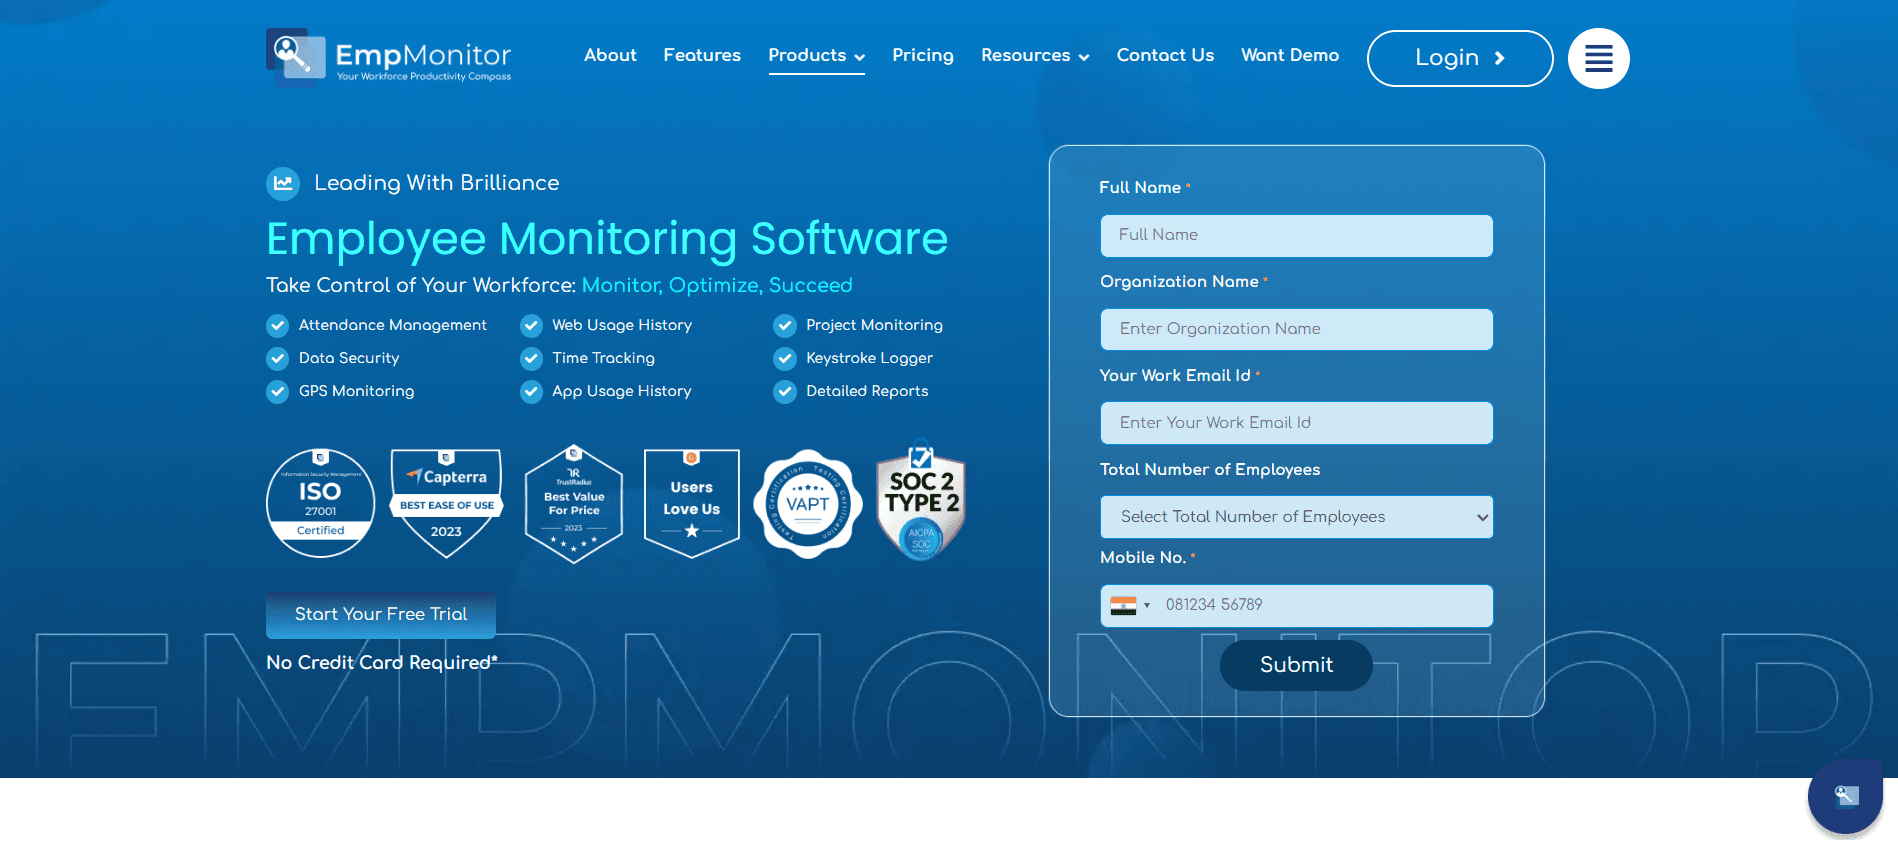Click the Employee Monitoring Software heading

point(607,238)
